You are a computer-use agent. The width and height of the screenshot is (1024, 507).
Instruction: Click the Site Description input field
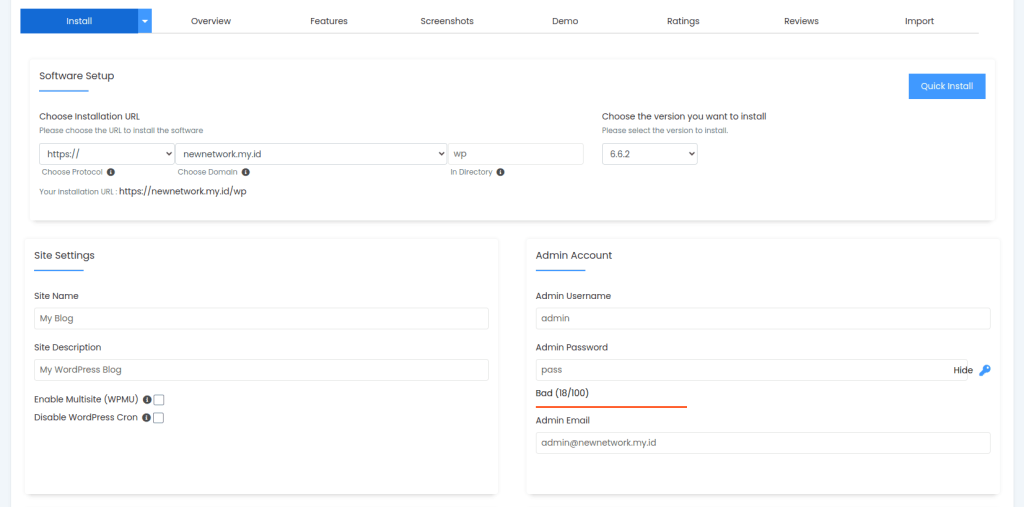(261, 370)
